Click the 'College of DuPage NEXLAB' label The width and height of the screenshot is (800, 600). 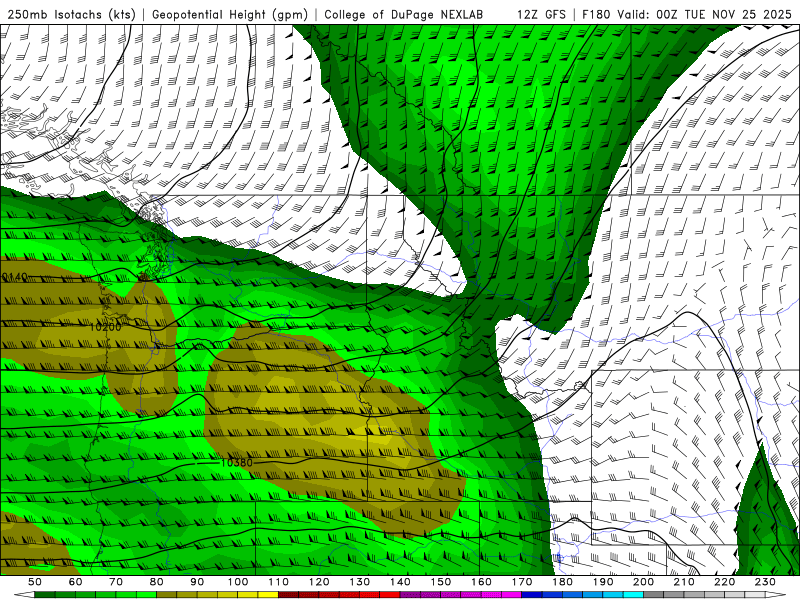403,14
